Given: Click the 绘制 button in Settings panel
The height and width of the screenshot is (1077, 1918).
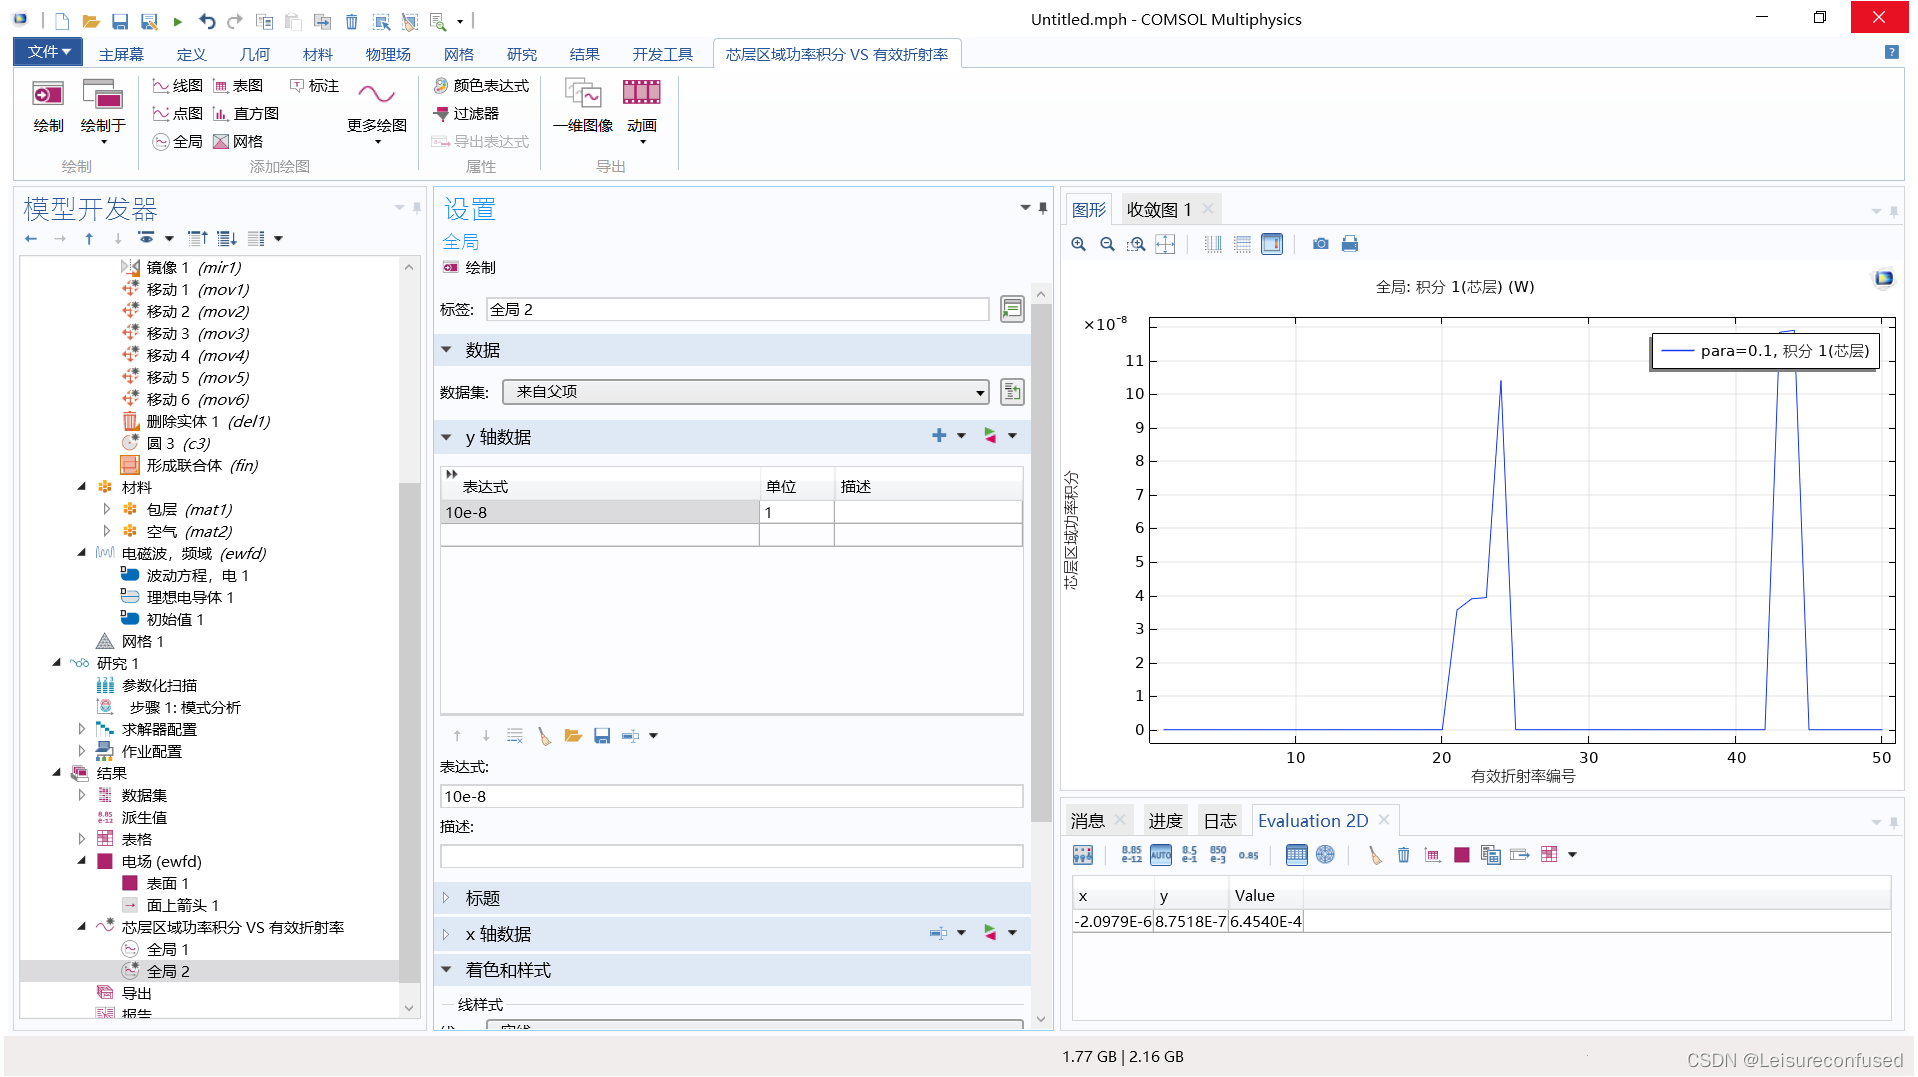Looking at the screenshot, I should [470, 268].
